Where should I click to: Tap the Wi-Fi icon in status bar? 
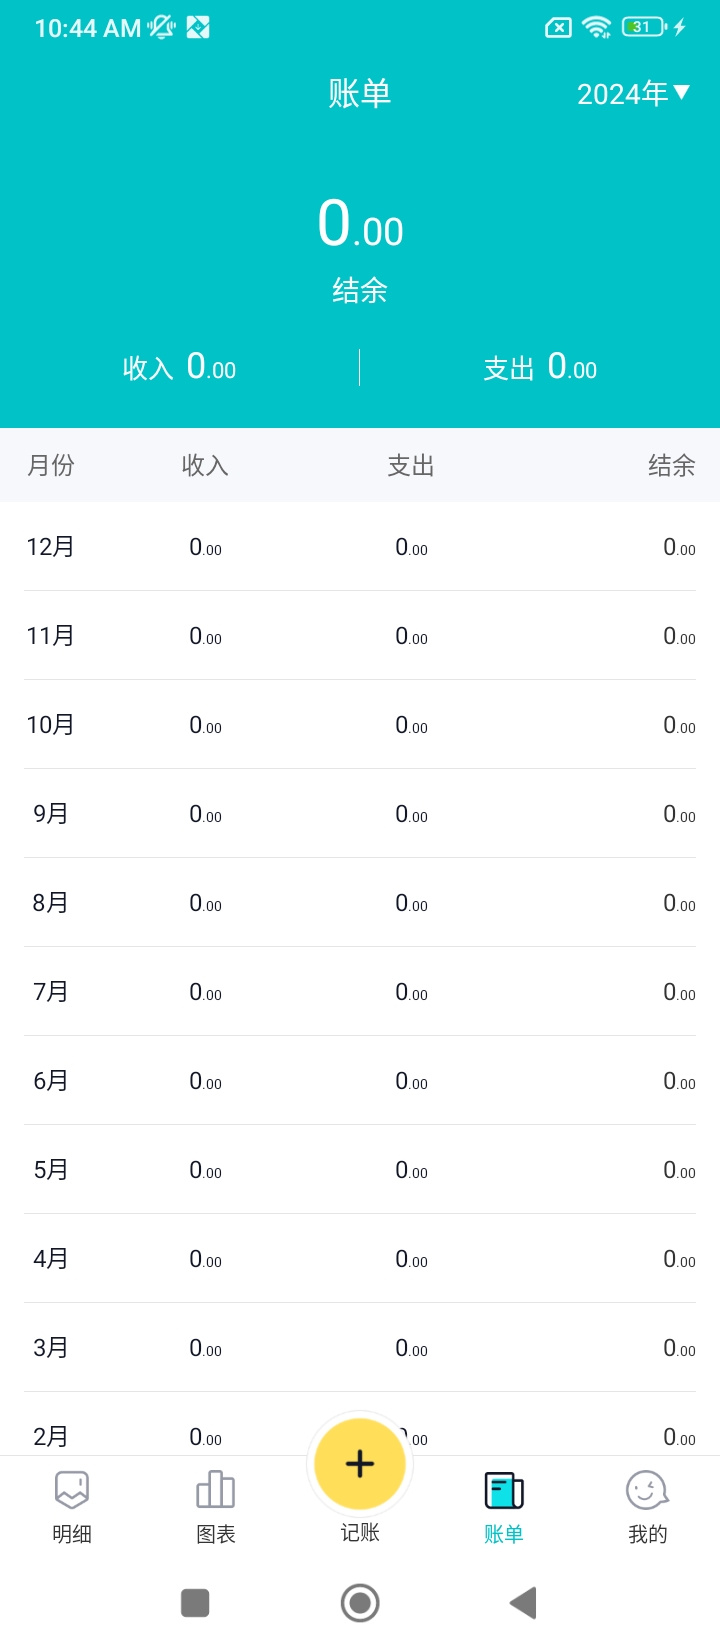[597, 28]
